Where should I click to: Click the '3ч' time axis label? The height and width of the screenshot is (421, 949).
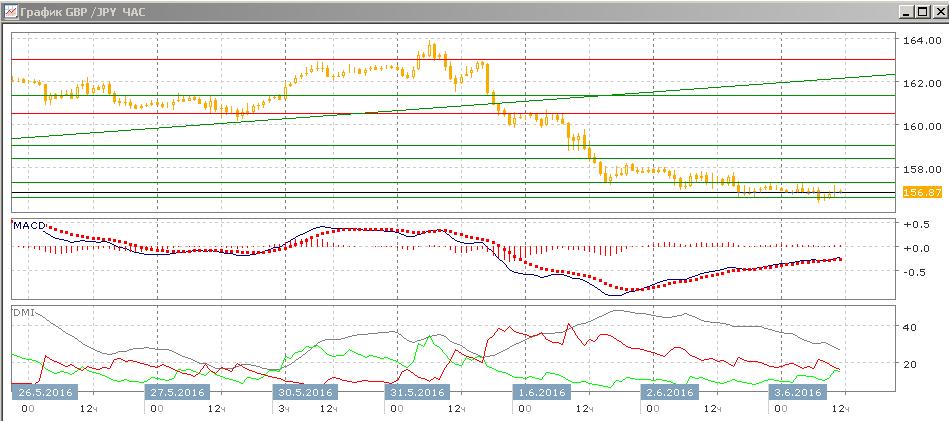pyautogui.click(x=285, y=410)
